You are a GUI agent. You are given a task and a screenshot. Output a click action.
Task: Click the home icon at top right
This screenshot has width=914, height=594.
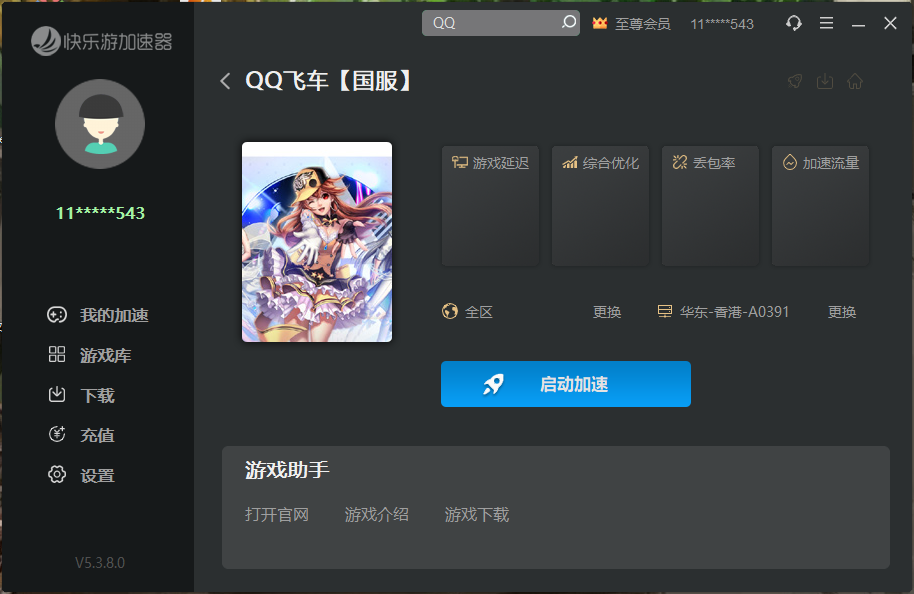[855, 81]
